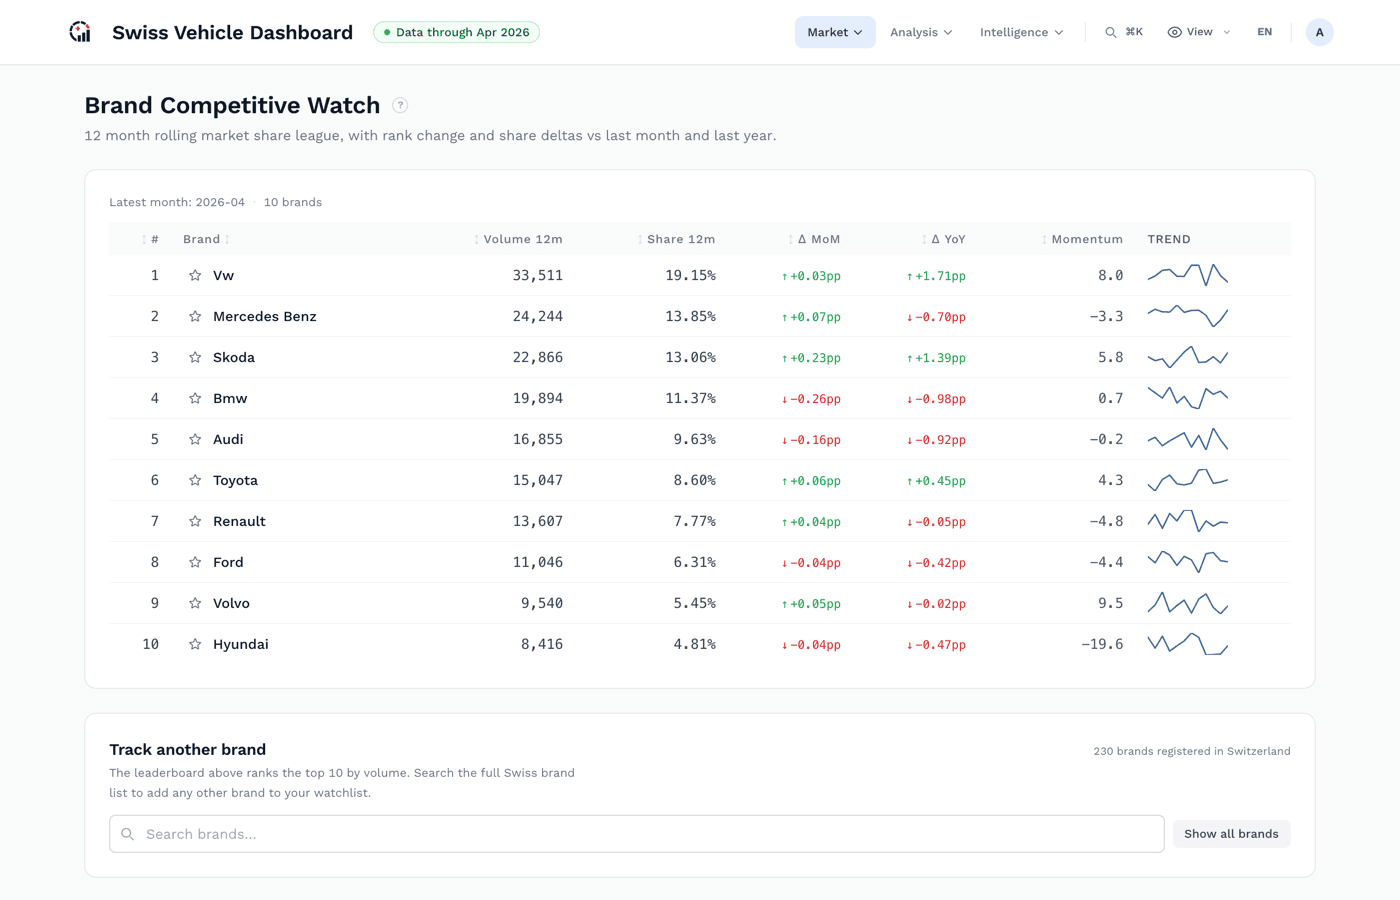Star the Hyundai brand row

tap(195, 644)
